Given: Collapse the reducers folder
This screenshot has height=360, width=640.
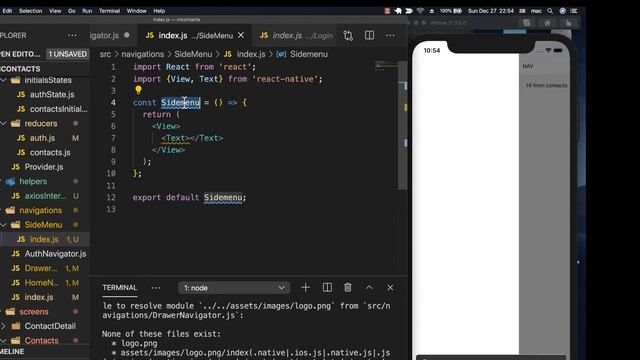Looking at the screenshot, I should tap(4, 123).
